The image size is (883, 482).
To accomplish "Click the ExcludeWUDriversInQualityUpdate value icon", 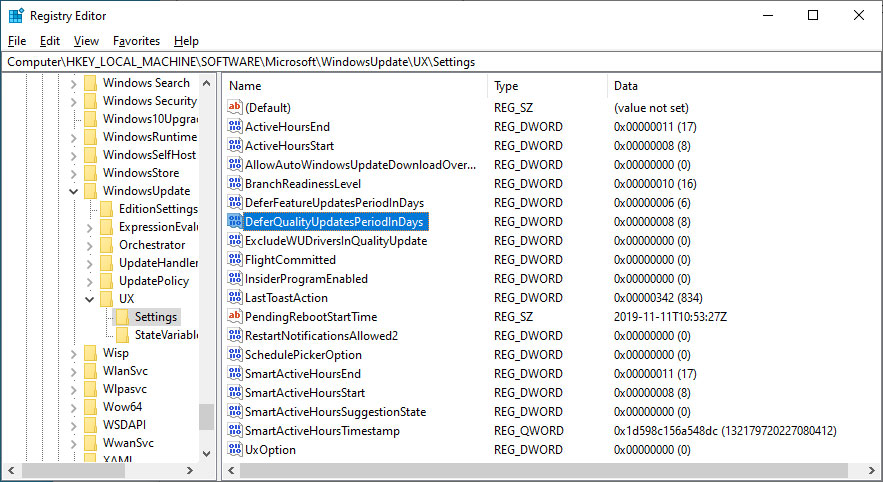I will (235, 240).
